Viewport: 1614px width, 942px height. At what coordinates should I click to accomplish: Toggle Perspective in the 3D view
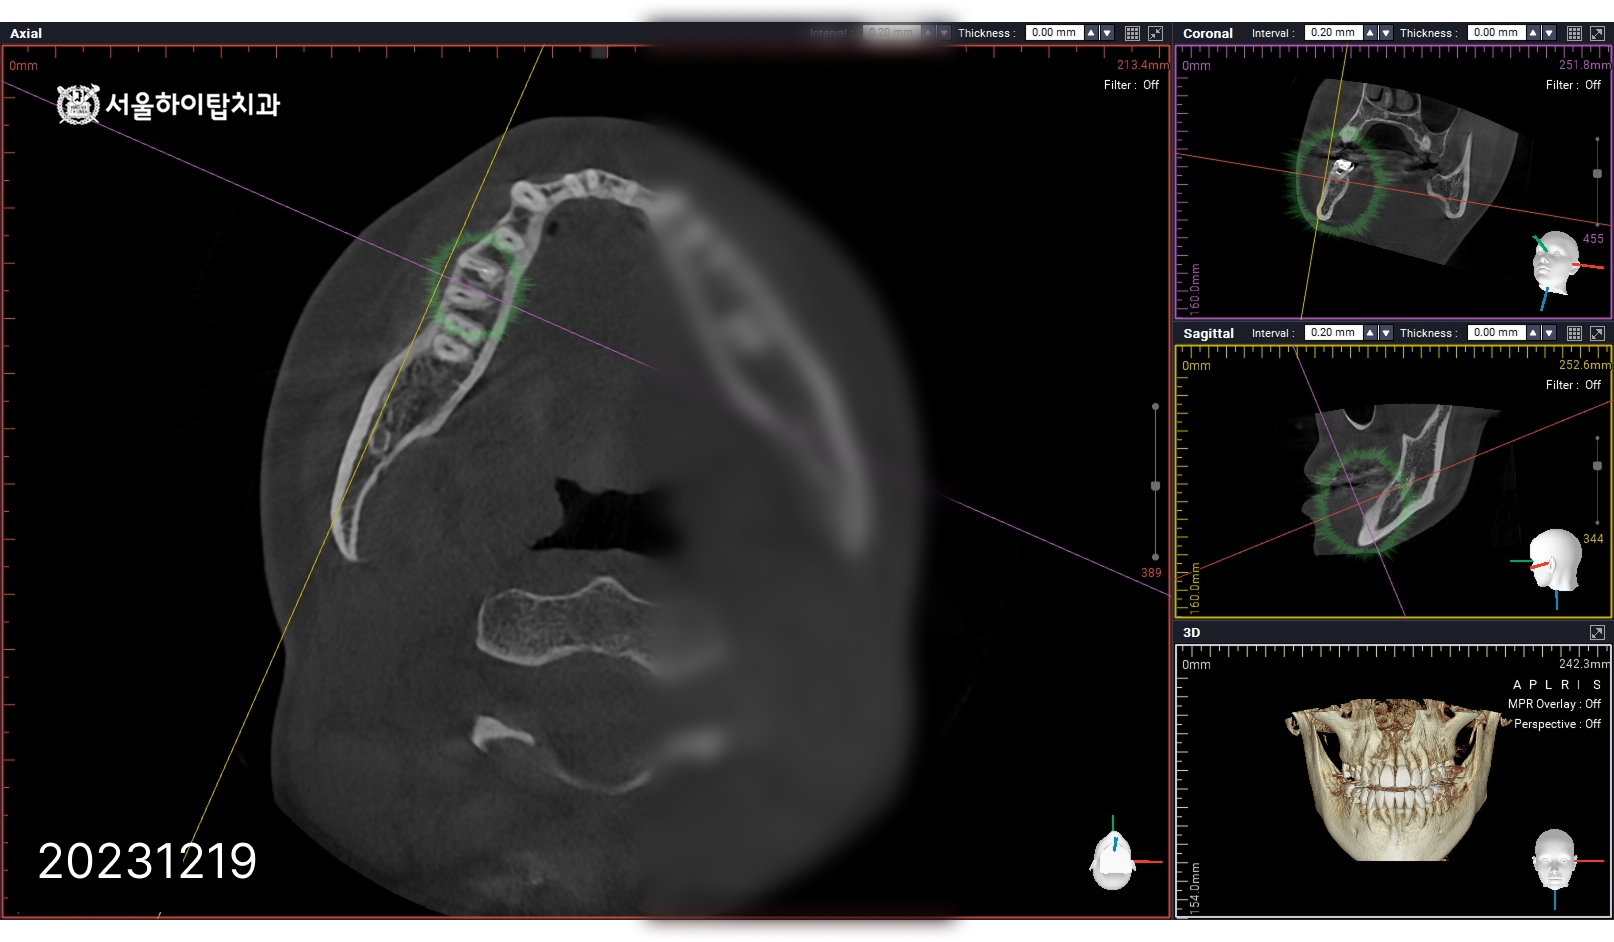pos(1557,724)
